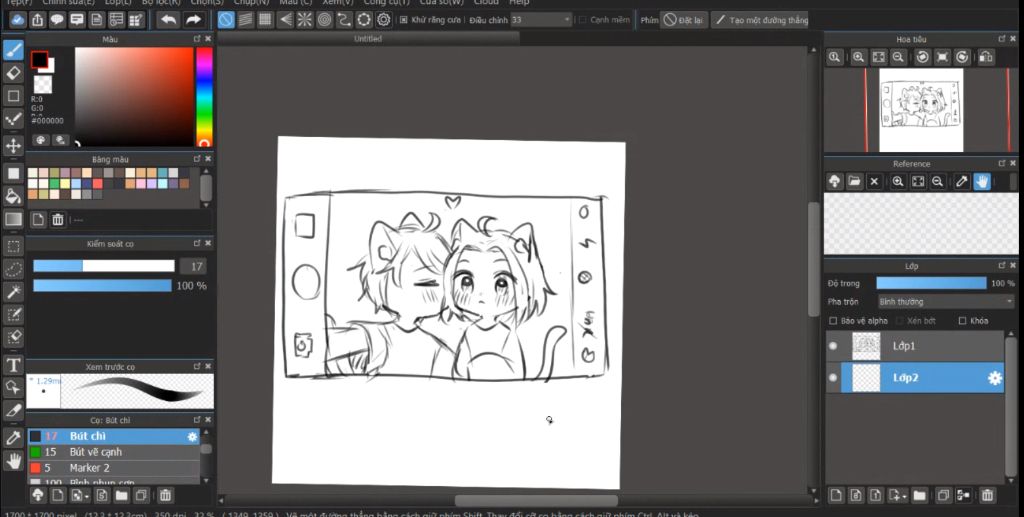1024x517 pixels.
Task: Open the Lớp(L) menu
Action: coord(118,3)
